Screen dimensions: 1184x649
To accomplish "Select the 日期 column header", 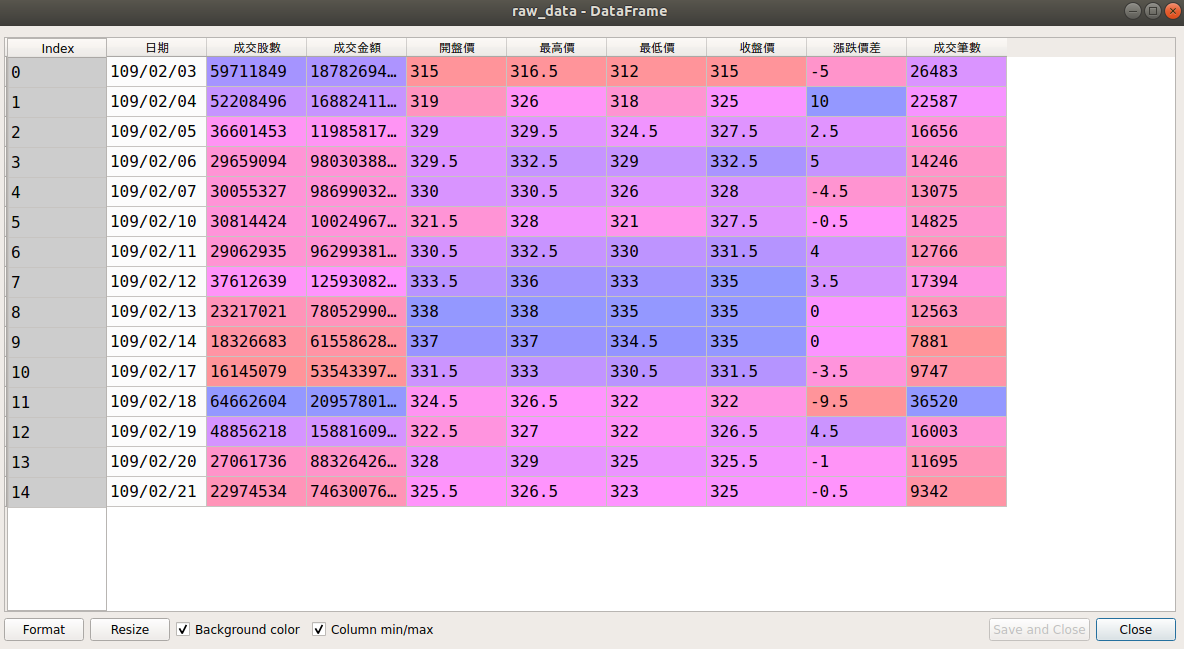I will (156, 48).
